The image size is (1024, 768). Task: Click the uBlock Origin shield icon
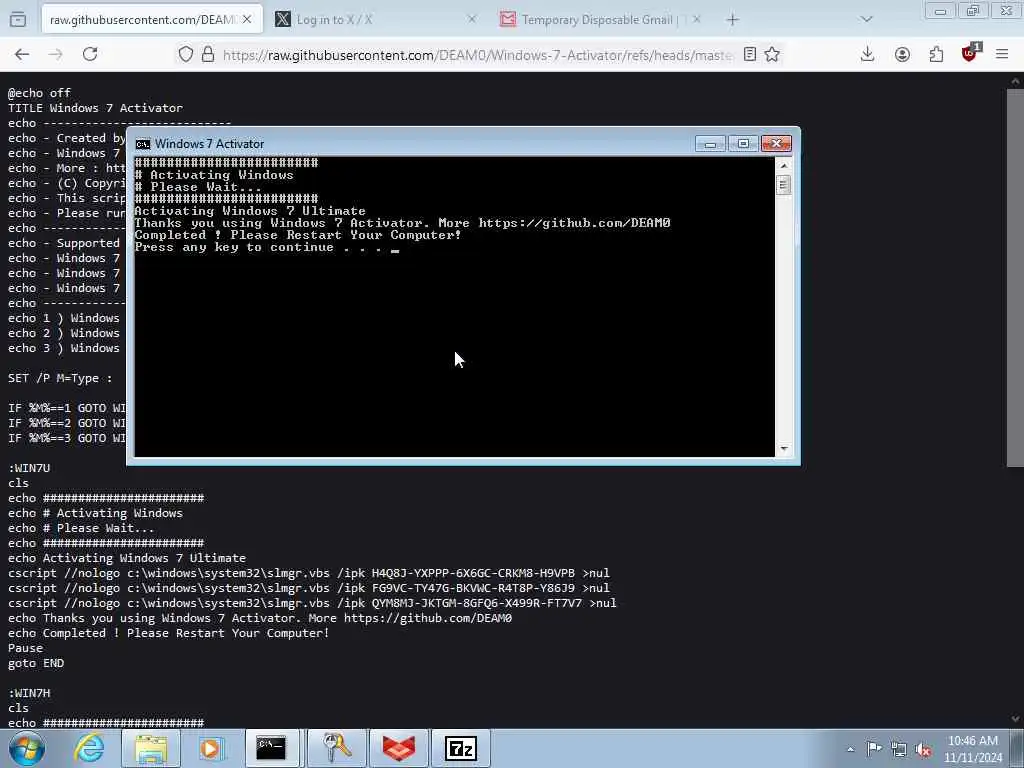[970, 53]
